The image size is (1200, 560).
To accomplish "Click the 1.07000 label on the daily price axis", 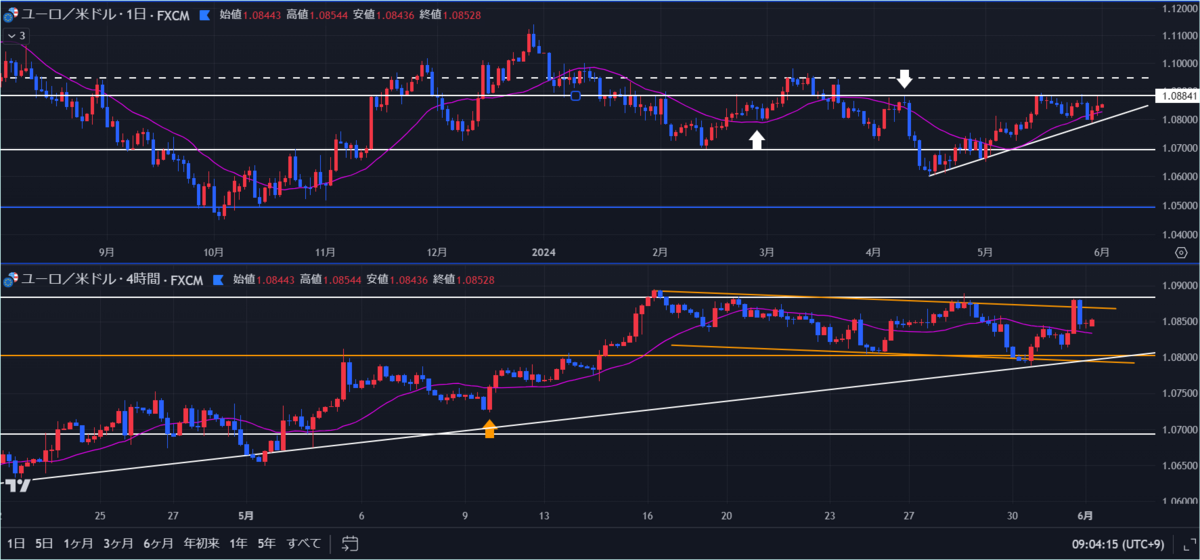I will click(x=1178, y=149).
